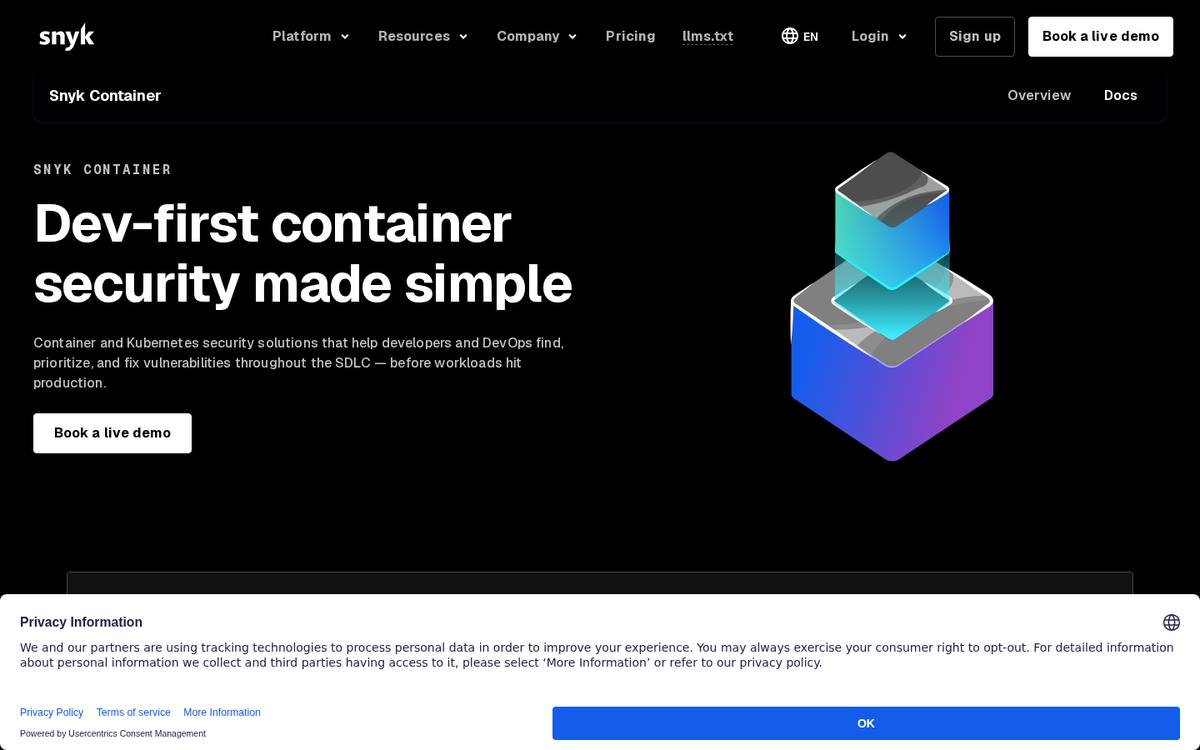Switch to the Overview tab

[x=1039, y=95]
